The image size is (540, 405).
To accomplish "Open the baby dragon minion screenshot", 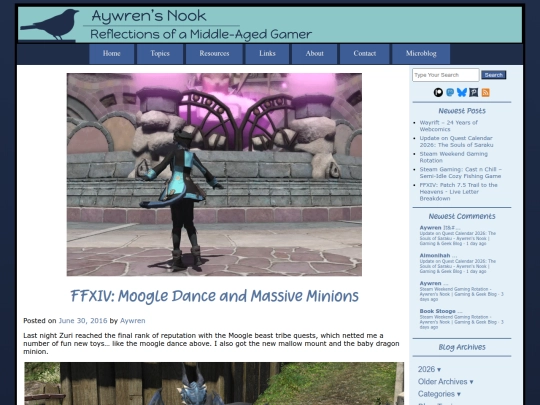I will [214, 383].
